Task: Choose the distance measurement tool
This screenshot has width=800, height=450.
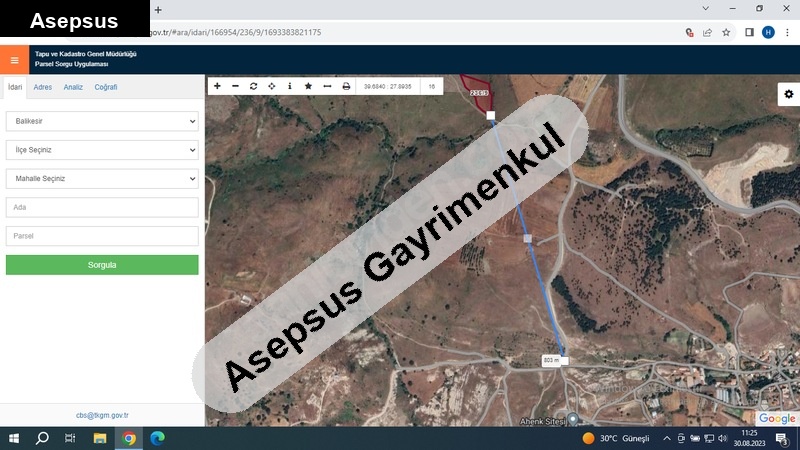Action: click(x=327, y=87)
